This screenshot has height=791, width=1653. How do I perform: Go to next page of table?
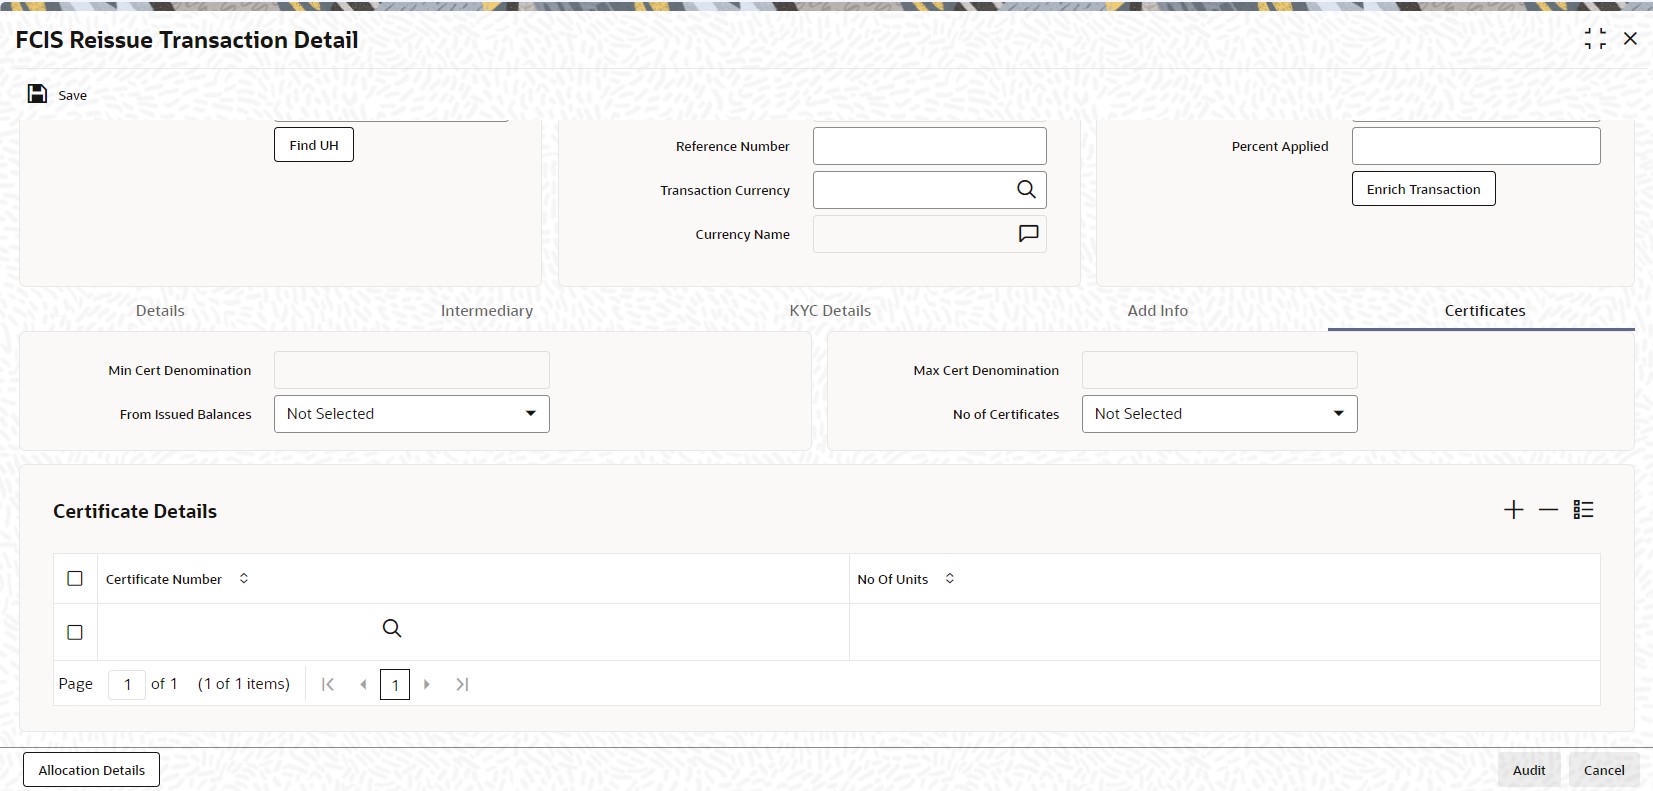pos(427,684)
